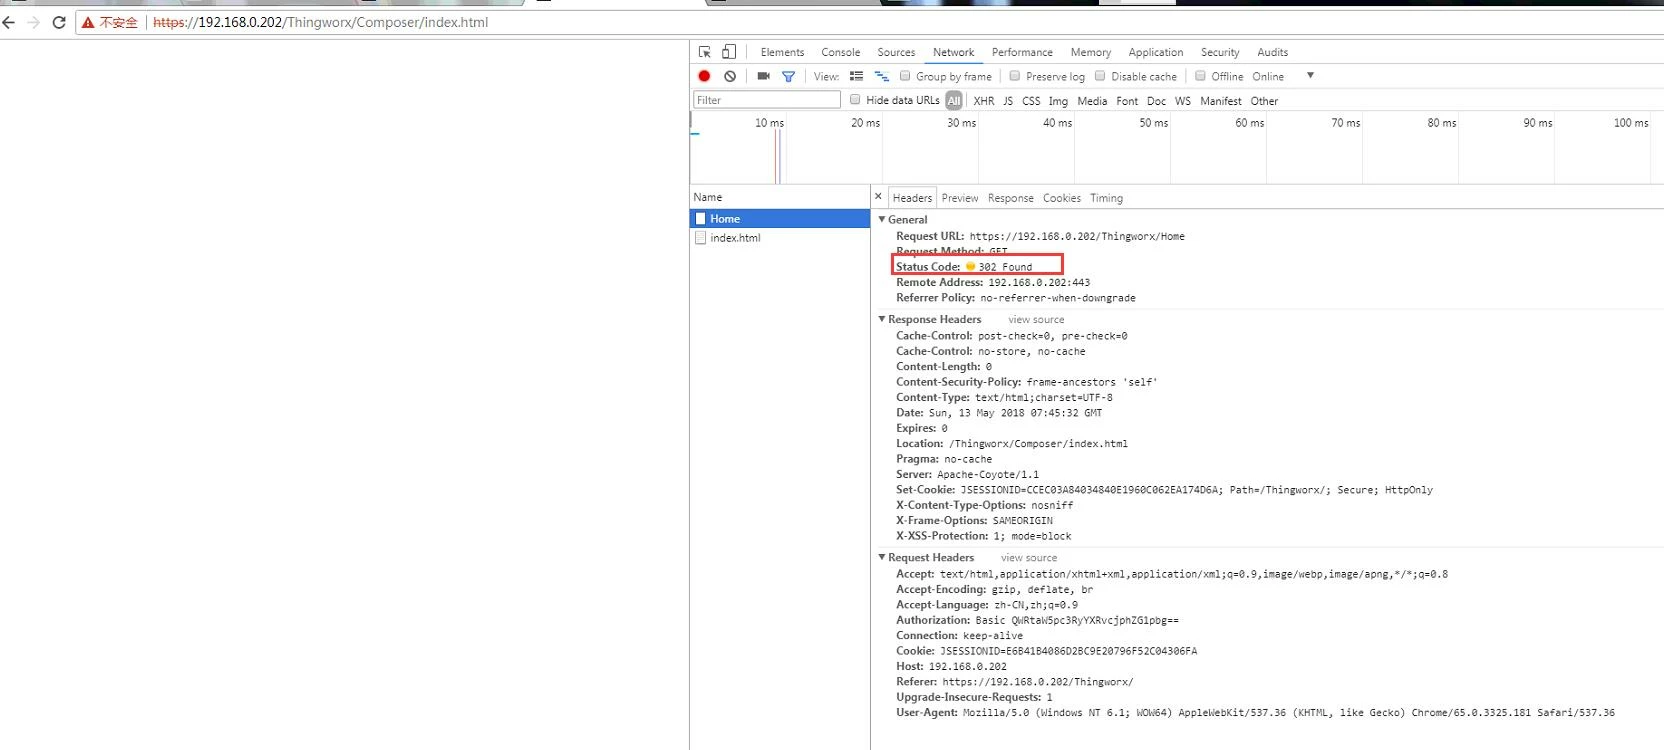Collapse the Response Headers section

pyautogui.click(x=882, y=320)
